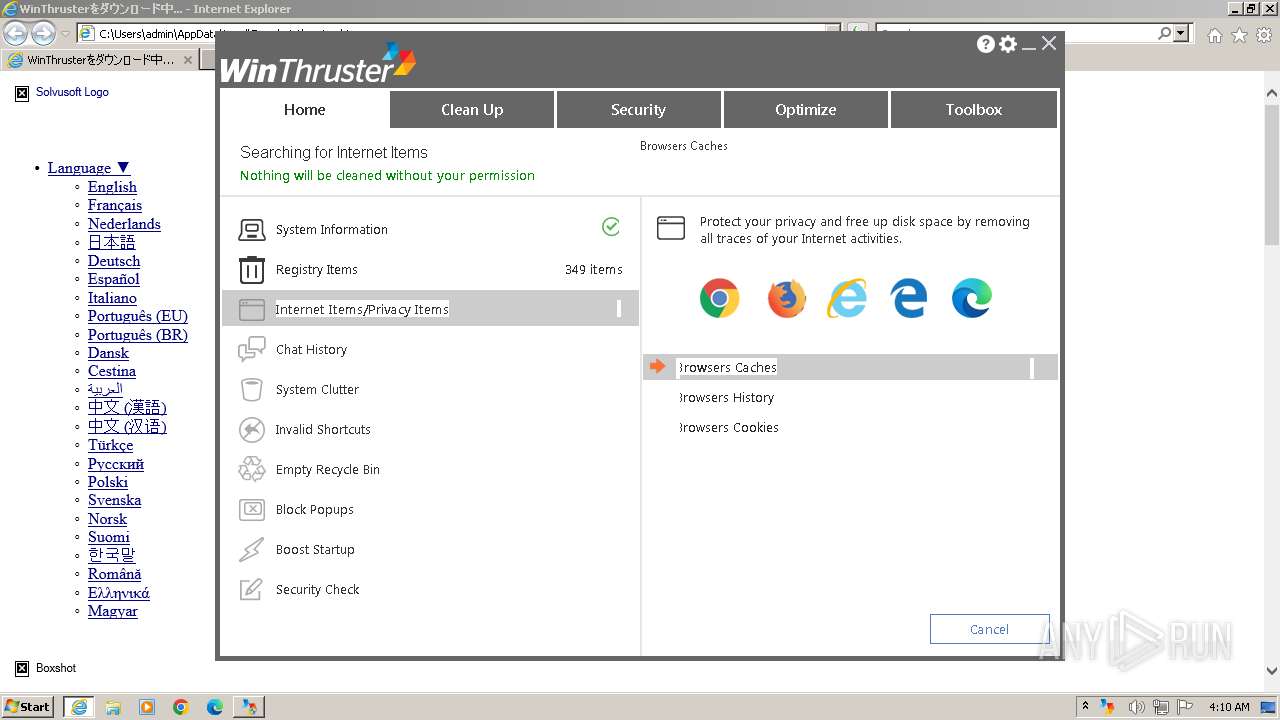This screenshot has width=1280, height=720.
Task: Click the Block Popups icon
Action: click(x=252, y=510)
